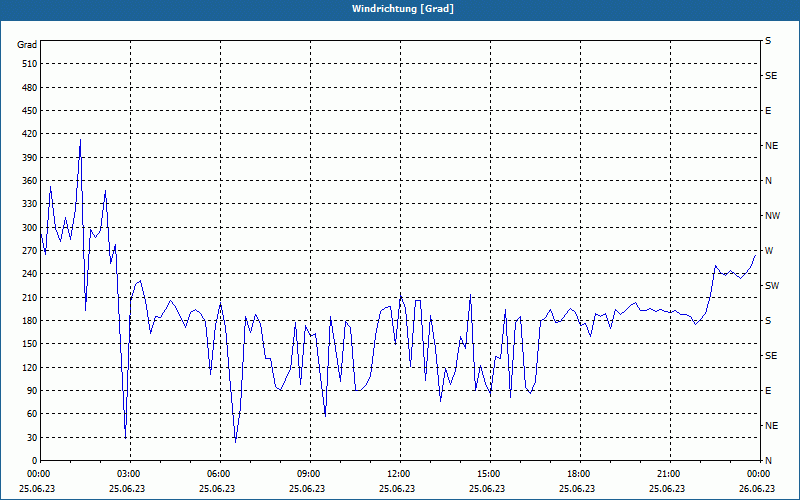Select the 510 y-axis value
This screenshot has width=800, height=500.
tap(30, 64)
